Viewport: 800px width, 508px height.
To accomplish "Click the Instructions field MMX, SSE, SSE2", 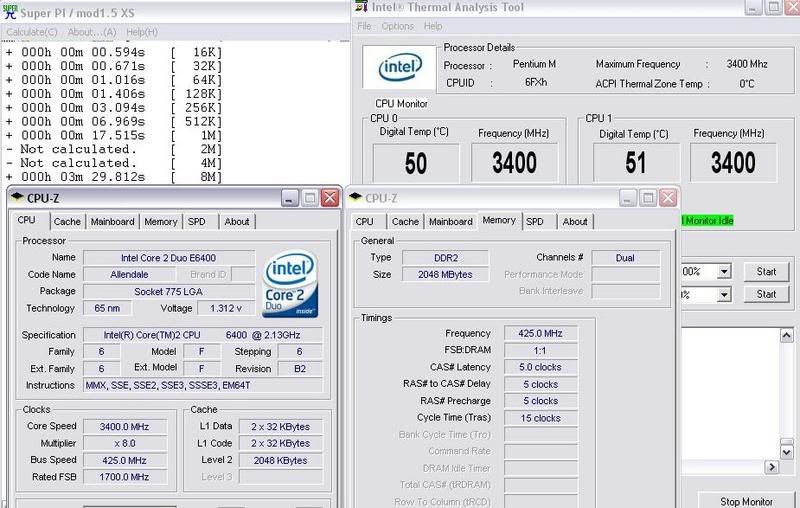I will click(203, 385).
